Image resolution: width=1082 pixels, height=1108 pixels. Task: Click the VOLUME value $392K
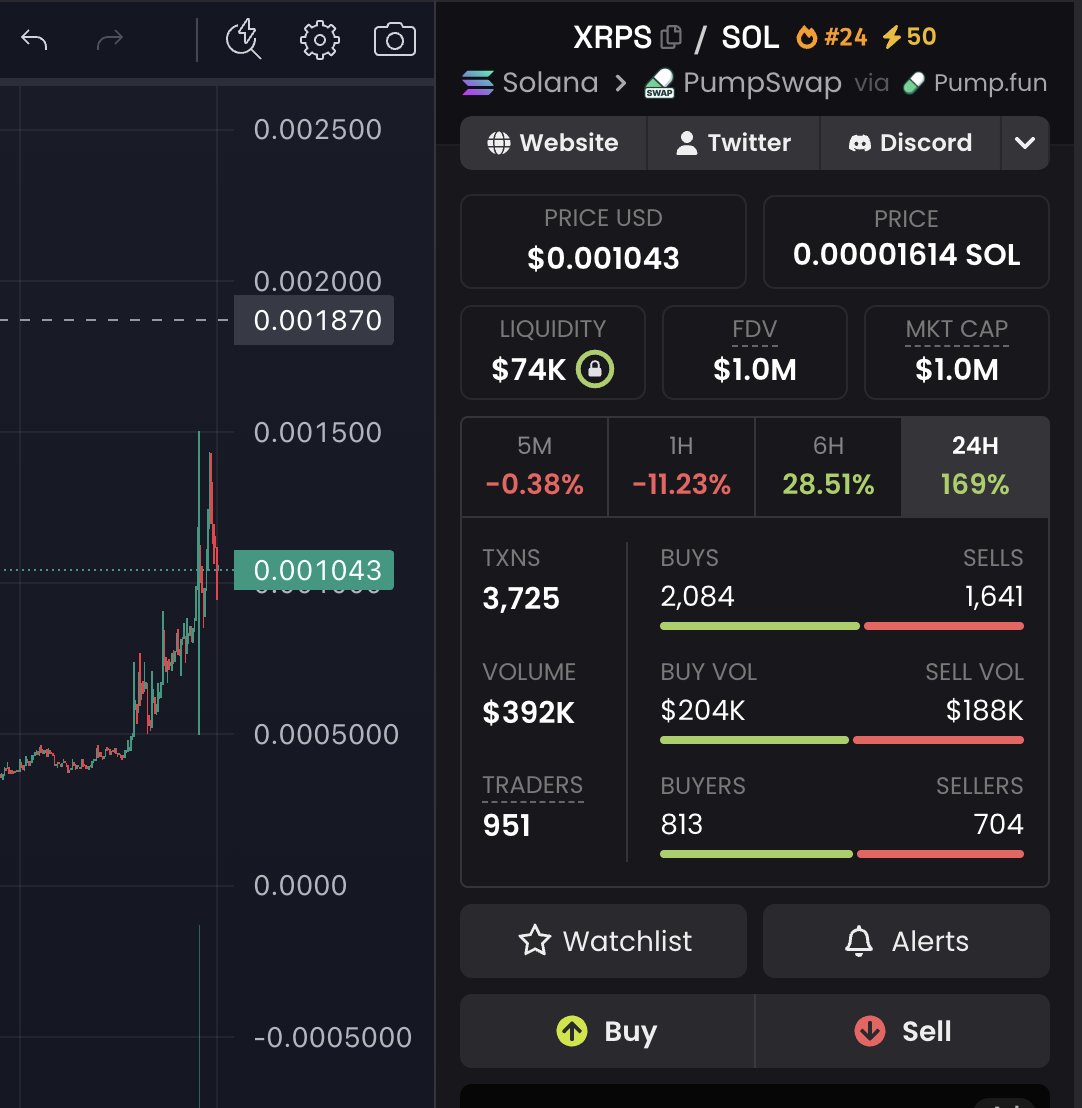529,712
